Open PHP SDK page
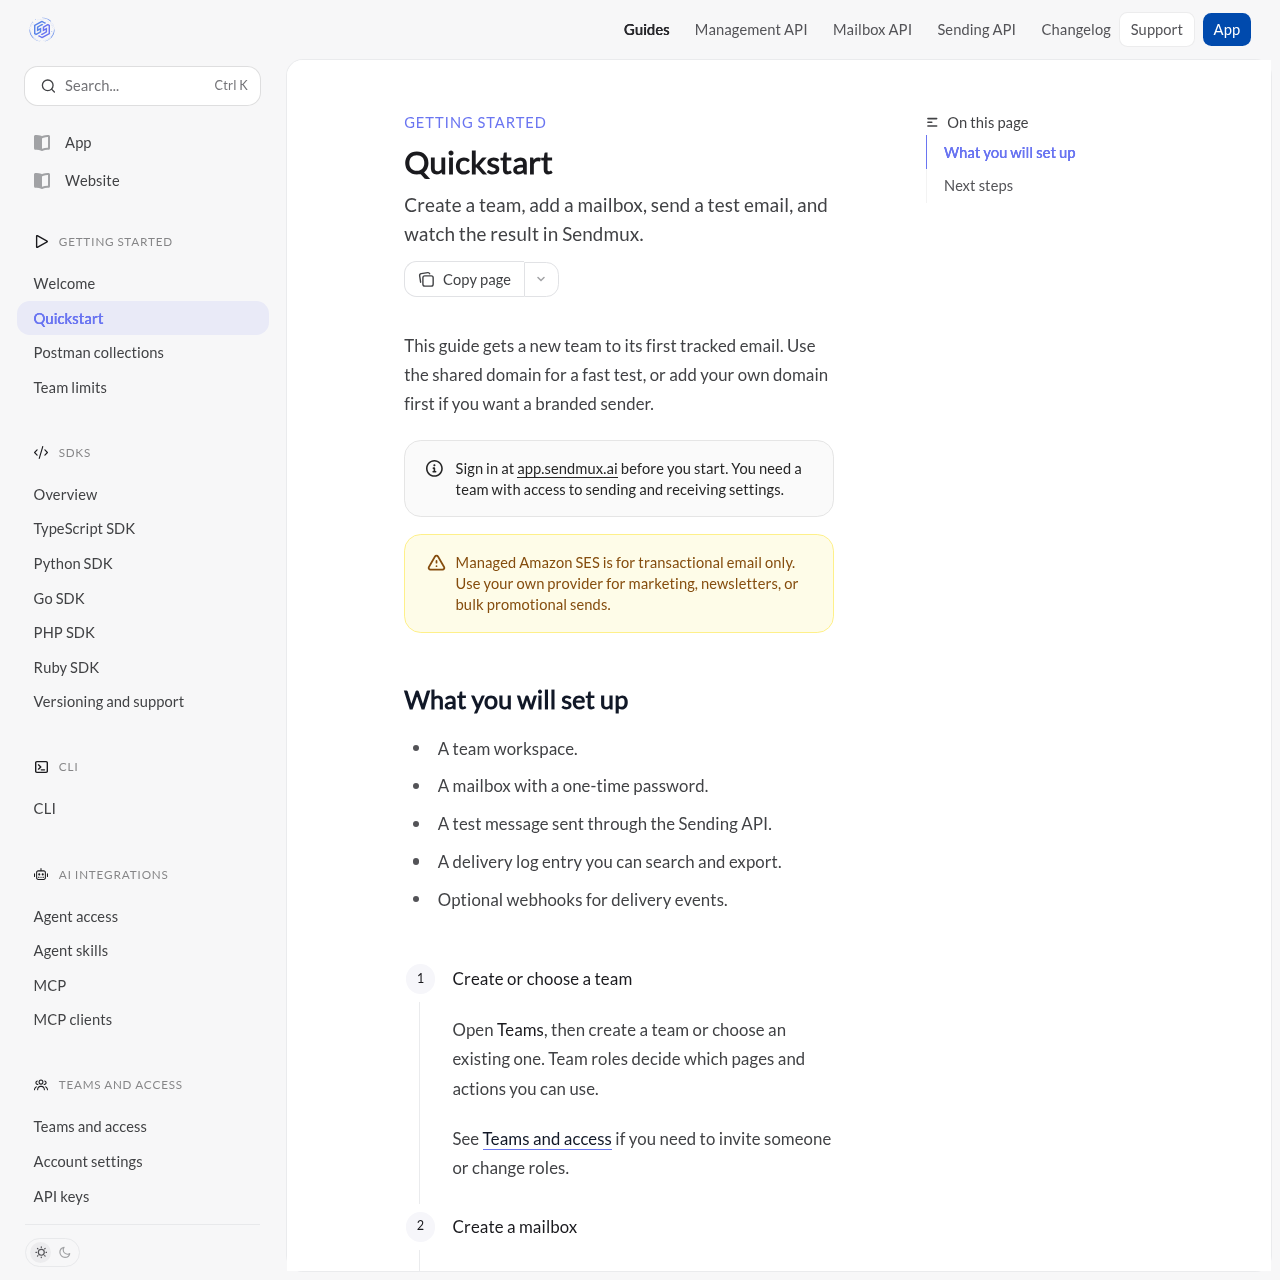Viewport: 1280px width, 1280px height. tap(143, 633)
